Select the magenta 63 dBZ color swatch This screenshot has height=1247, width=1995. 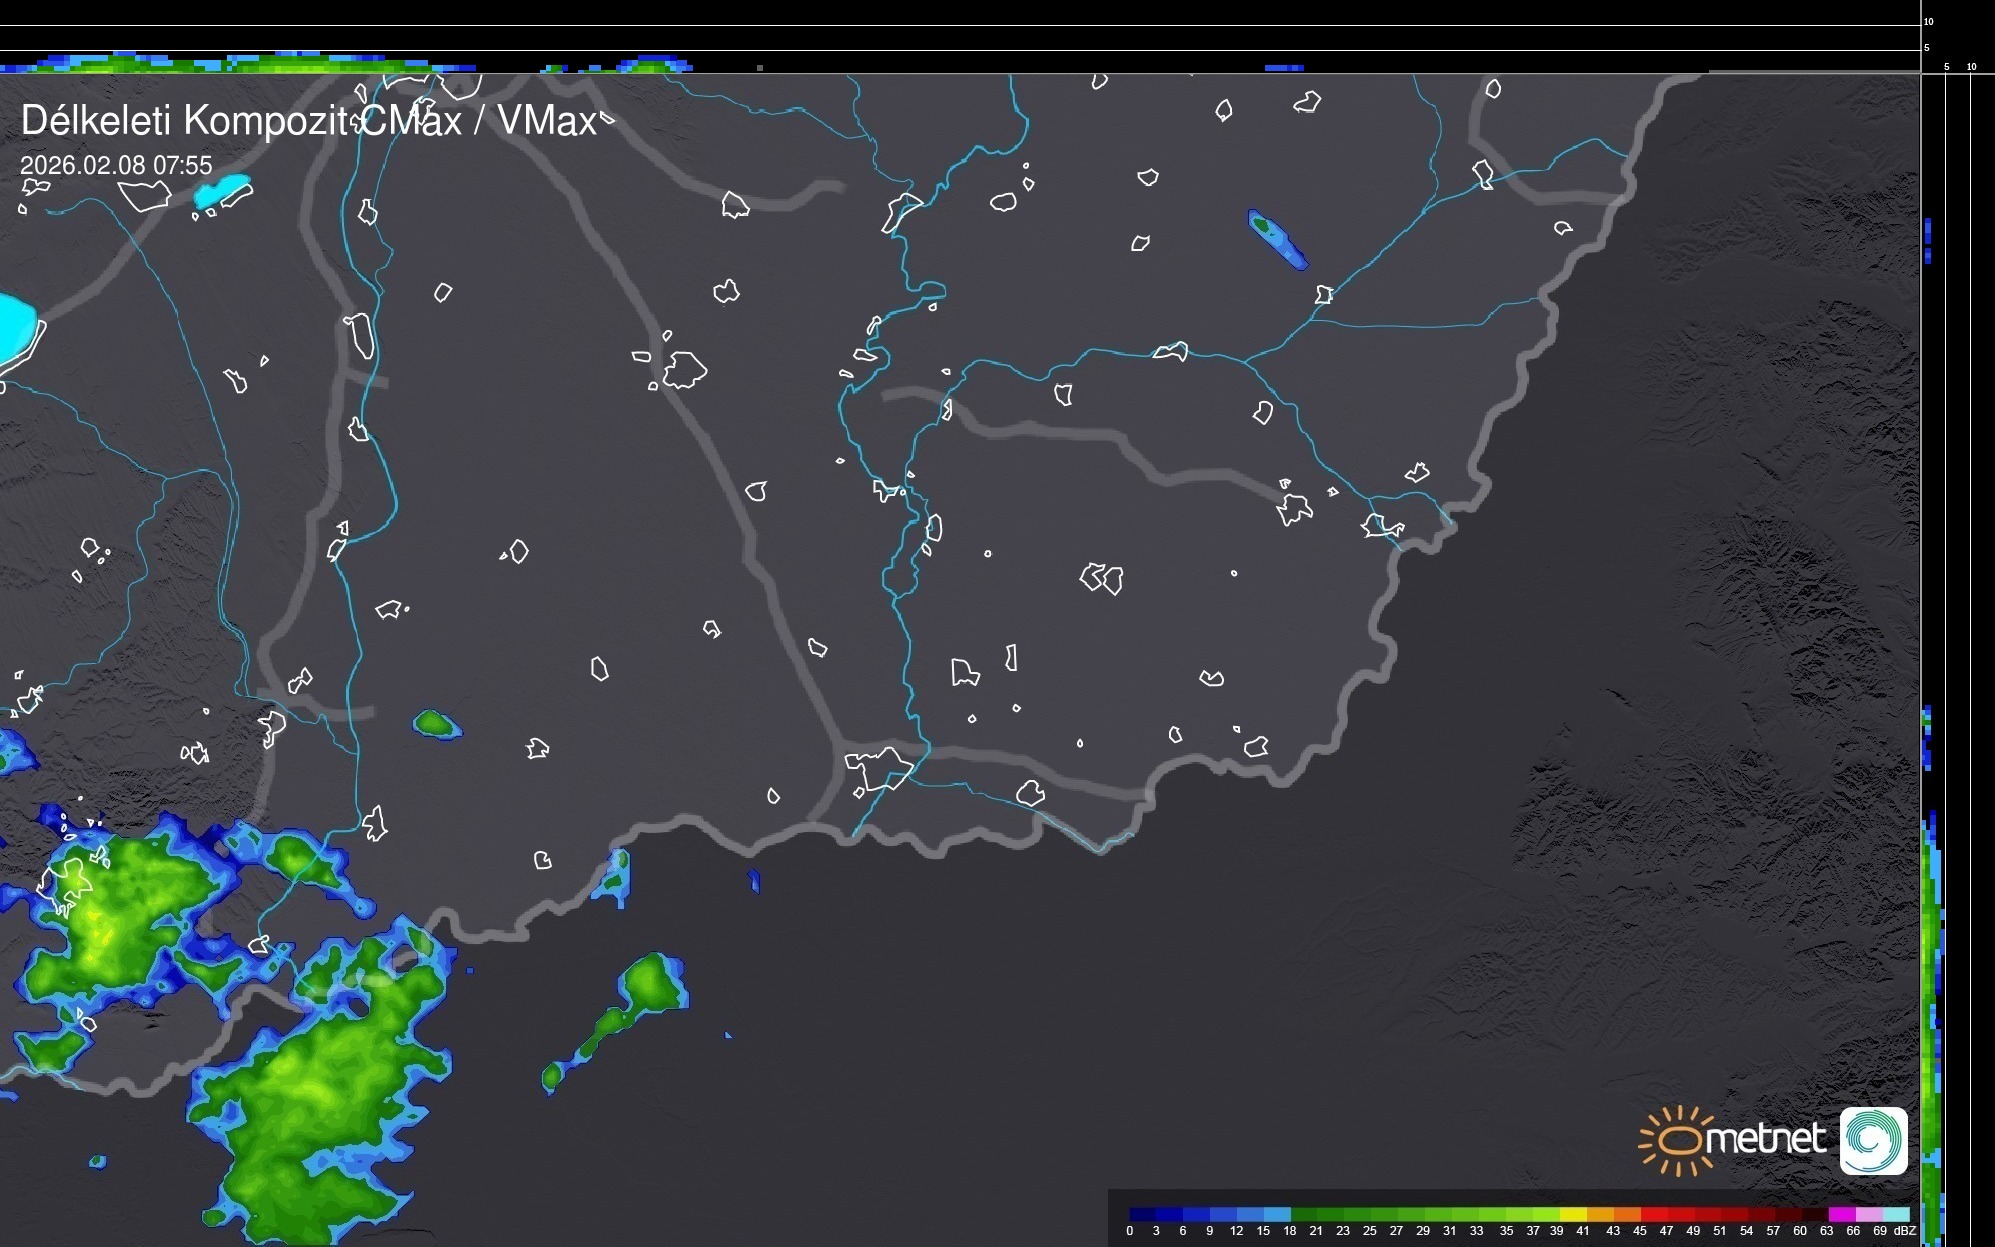click(x=1841, y=1214)
